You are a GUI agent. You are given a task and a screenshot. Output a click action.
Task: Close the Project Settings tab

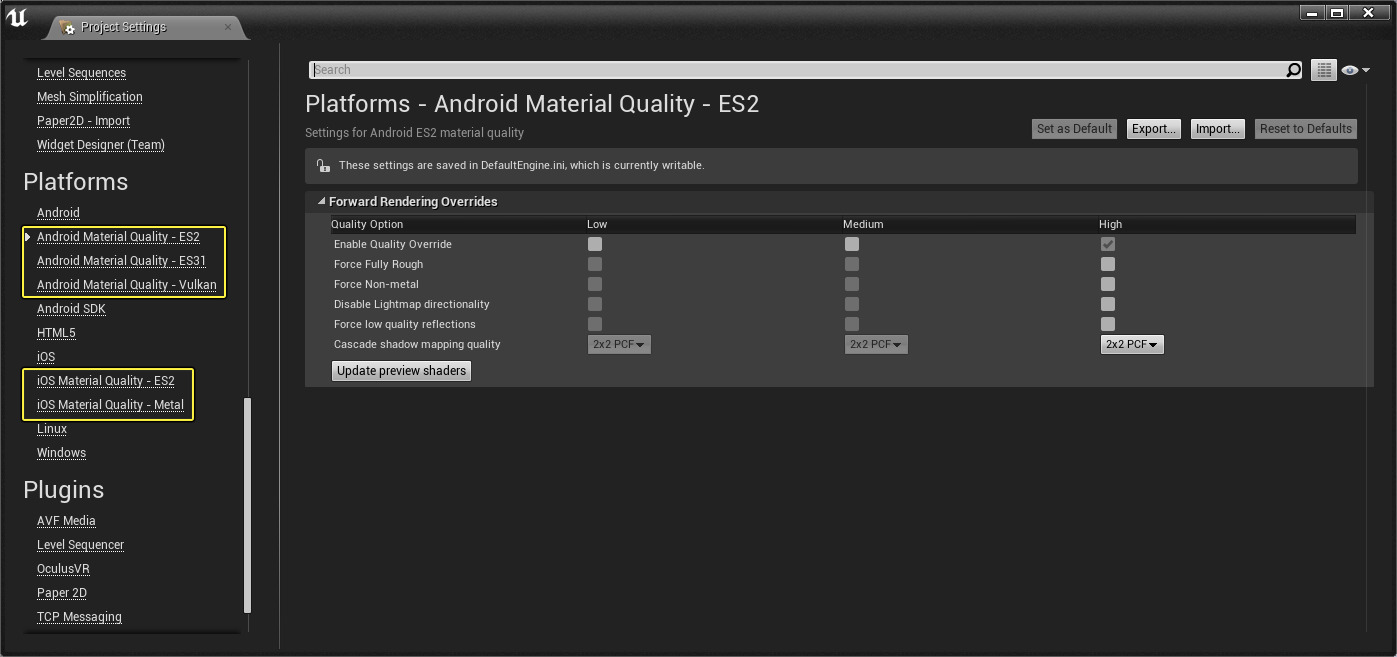click(x=228, y=26)
